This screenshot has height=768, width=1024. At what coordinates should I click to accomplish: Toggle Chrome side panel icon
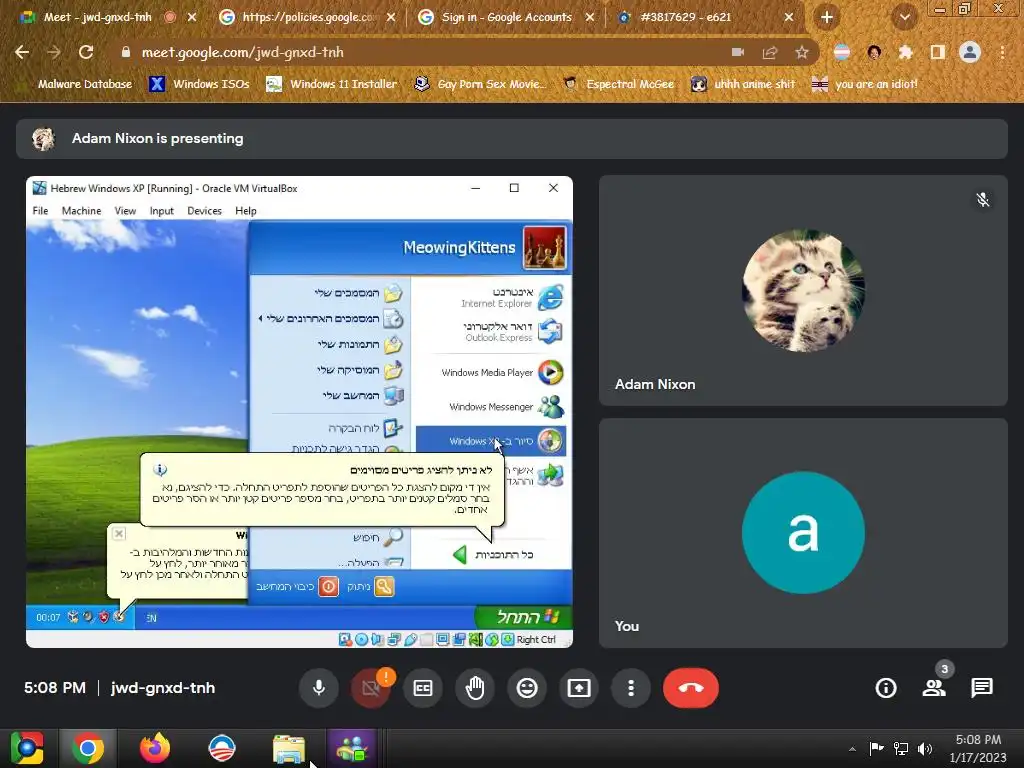(938, 52)
